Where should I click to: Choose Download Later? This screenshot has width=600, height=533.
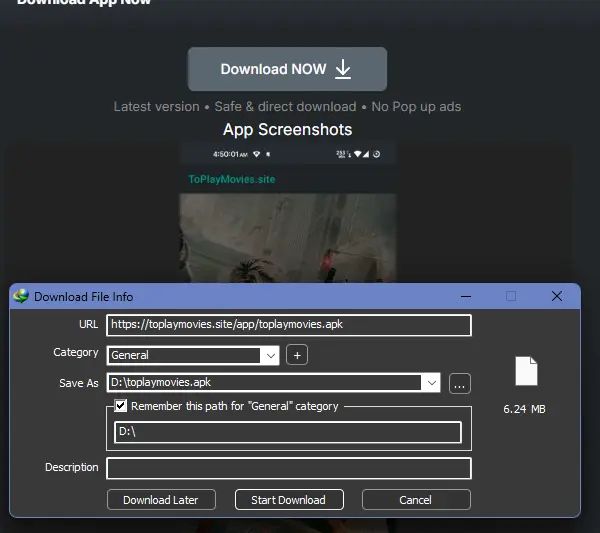pos(161,500)
